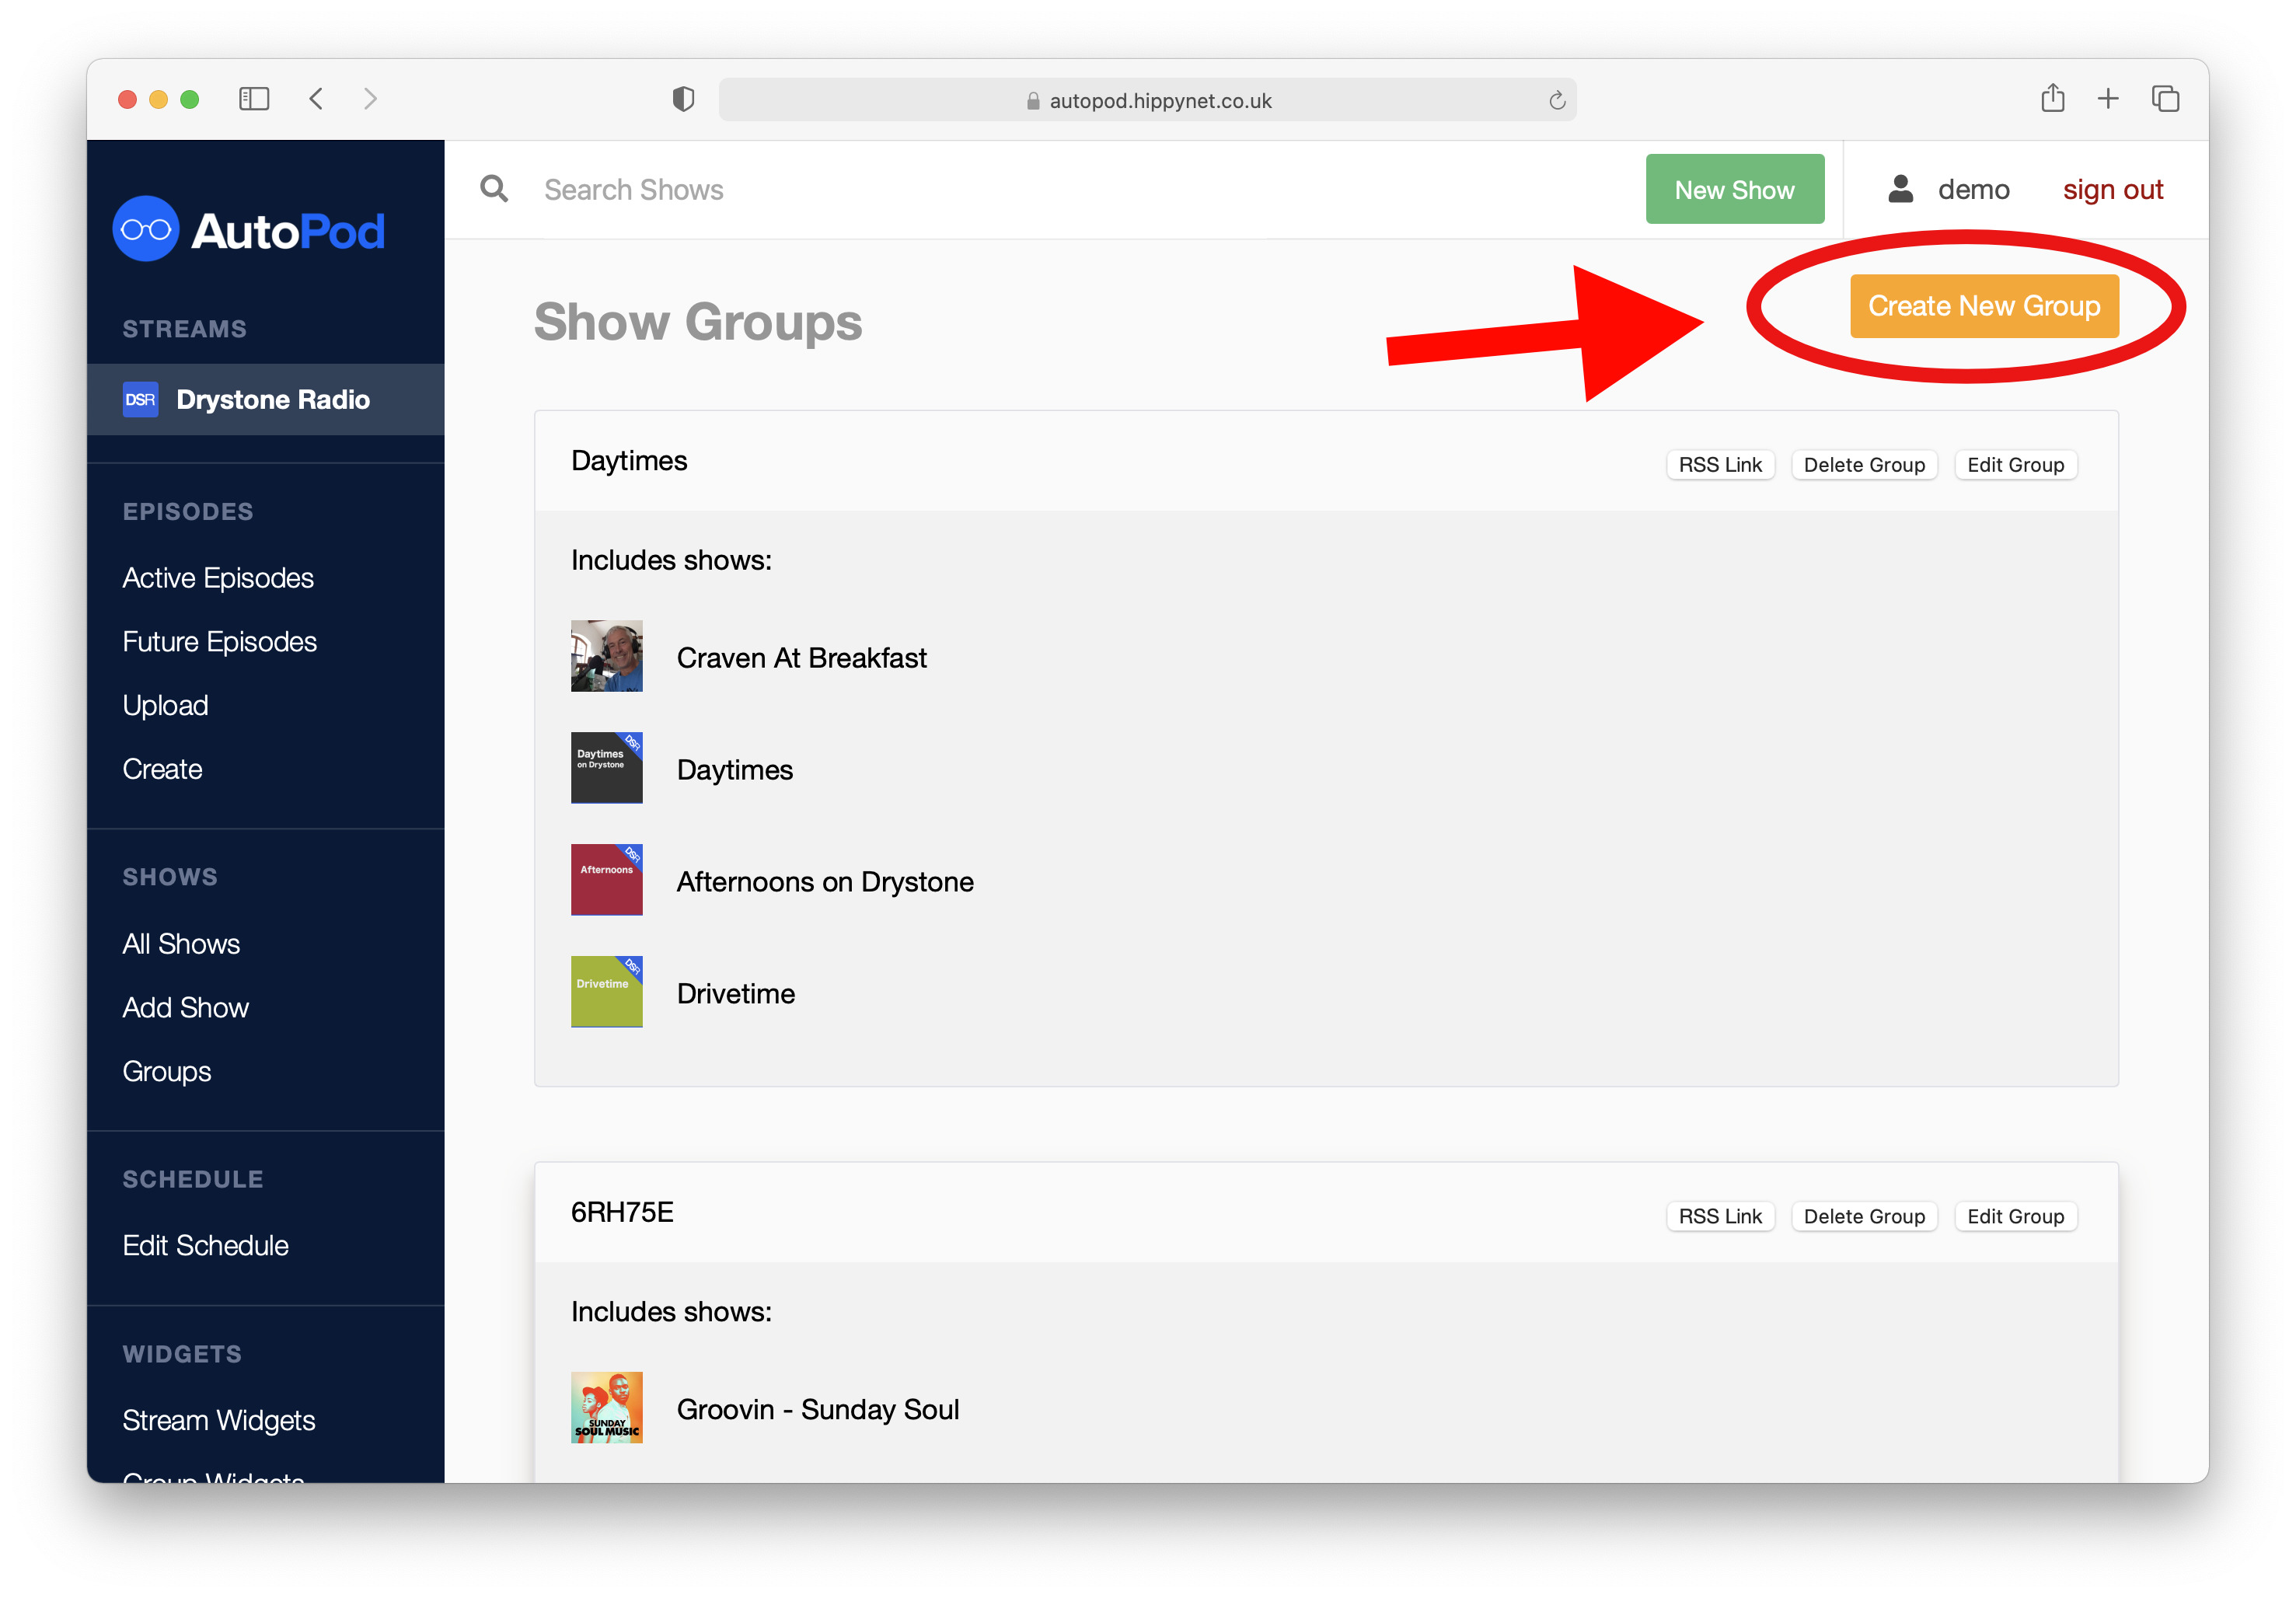The height and width of the screenshot is (1598, 2296).
Task: Click the DSR badge for Drystone Radio
Action: coord(140,399)
